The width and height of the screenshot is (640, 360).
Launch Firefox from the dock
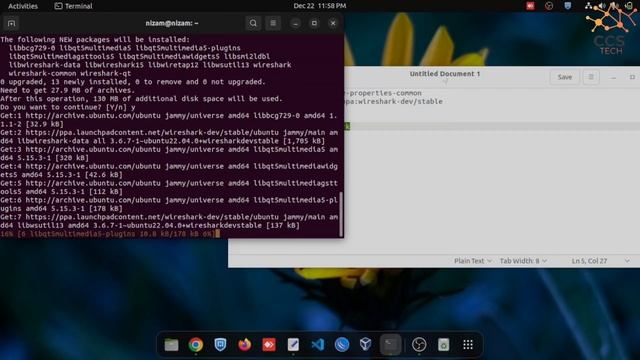[244, 345]
